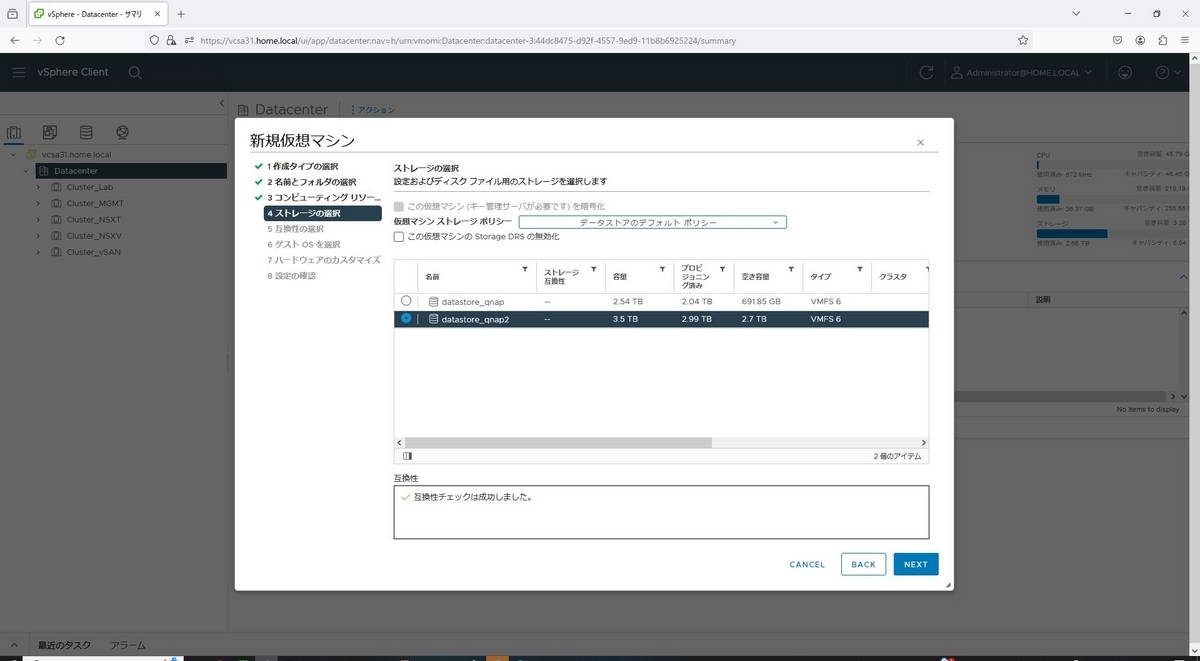Click the CANCEL button

click(x=807, y=564)
